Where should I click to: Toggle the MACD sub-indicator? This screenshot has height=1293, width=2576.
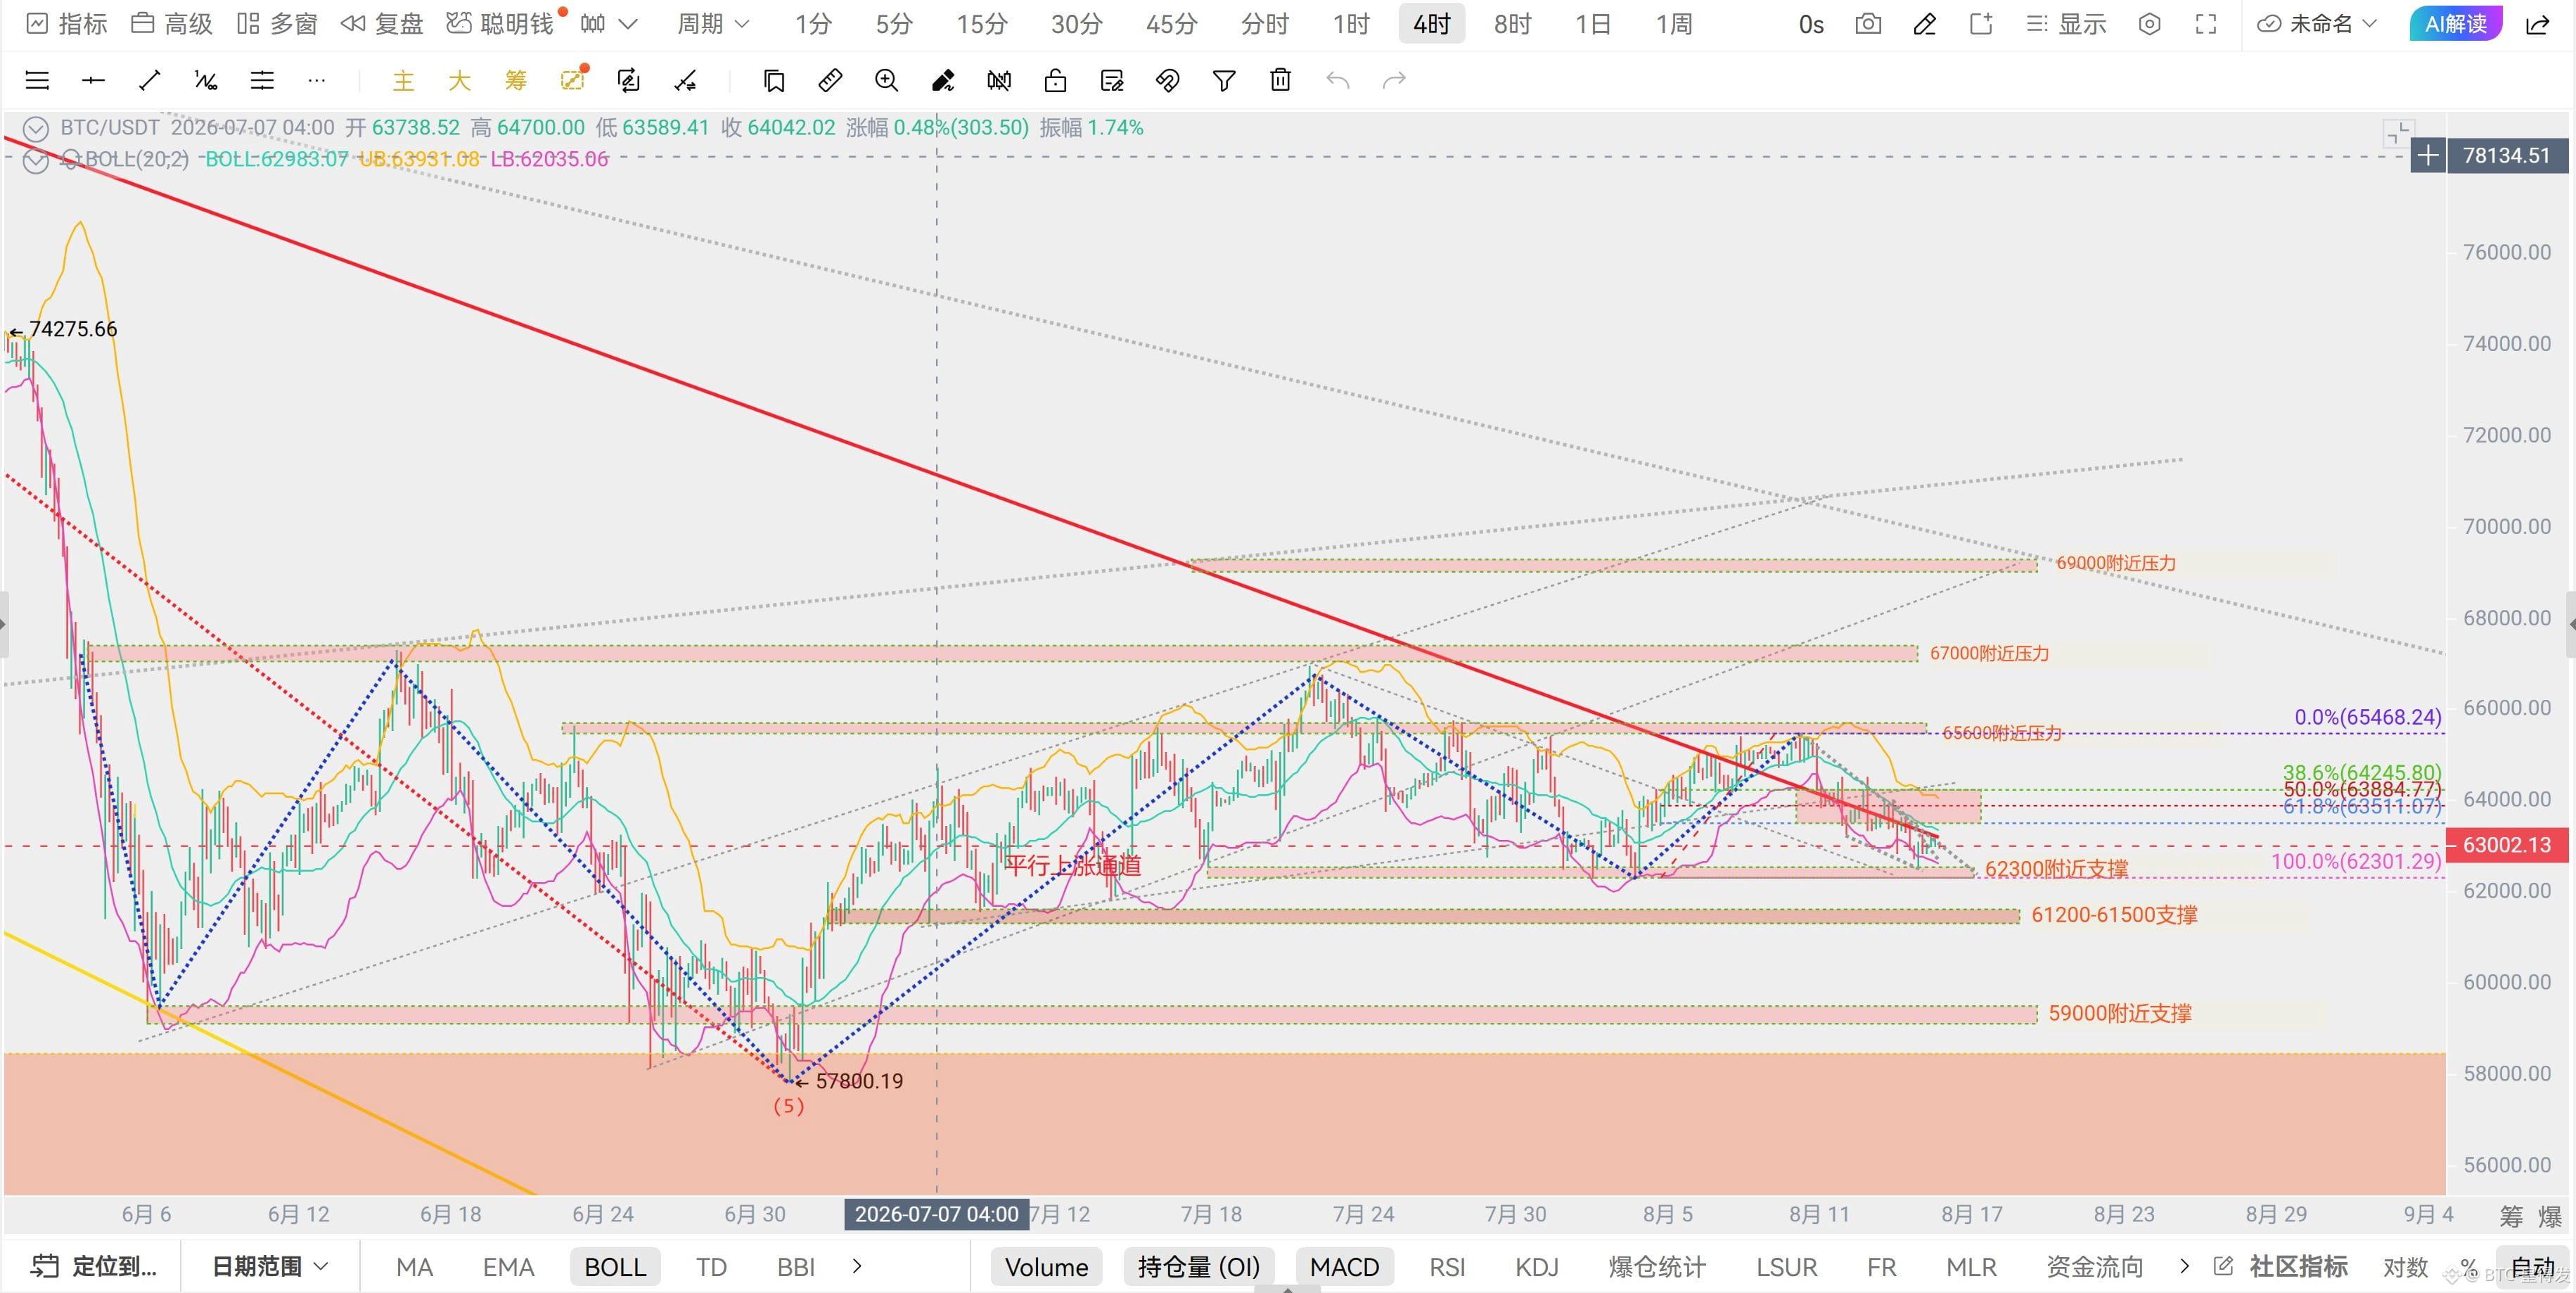click(x=1345, y=1267)
